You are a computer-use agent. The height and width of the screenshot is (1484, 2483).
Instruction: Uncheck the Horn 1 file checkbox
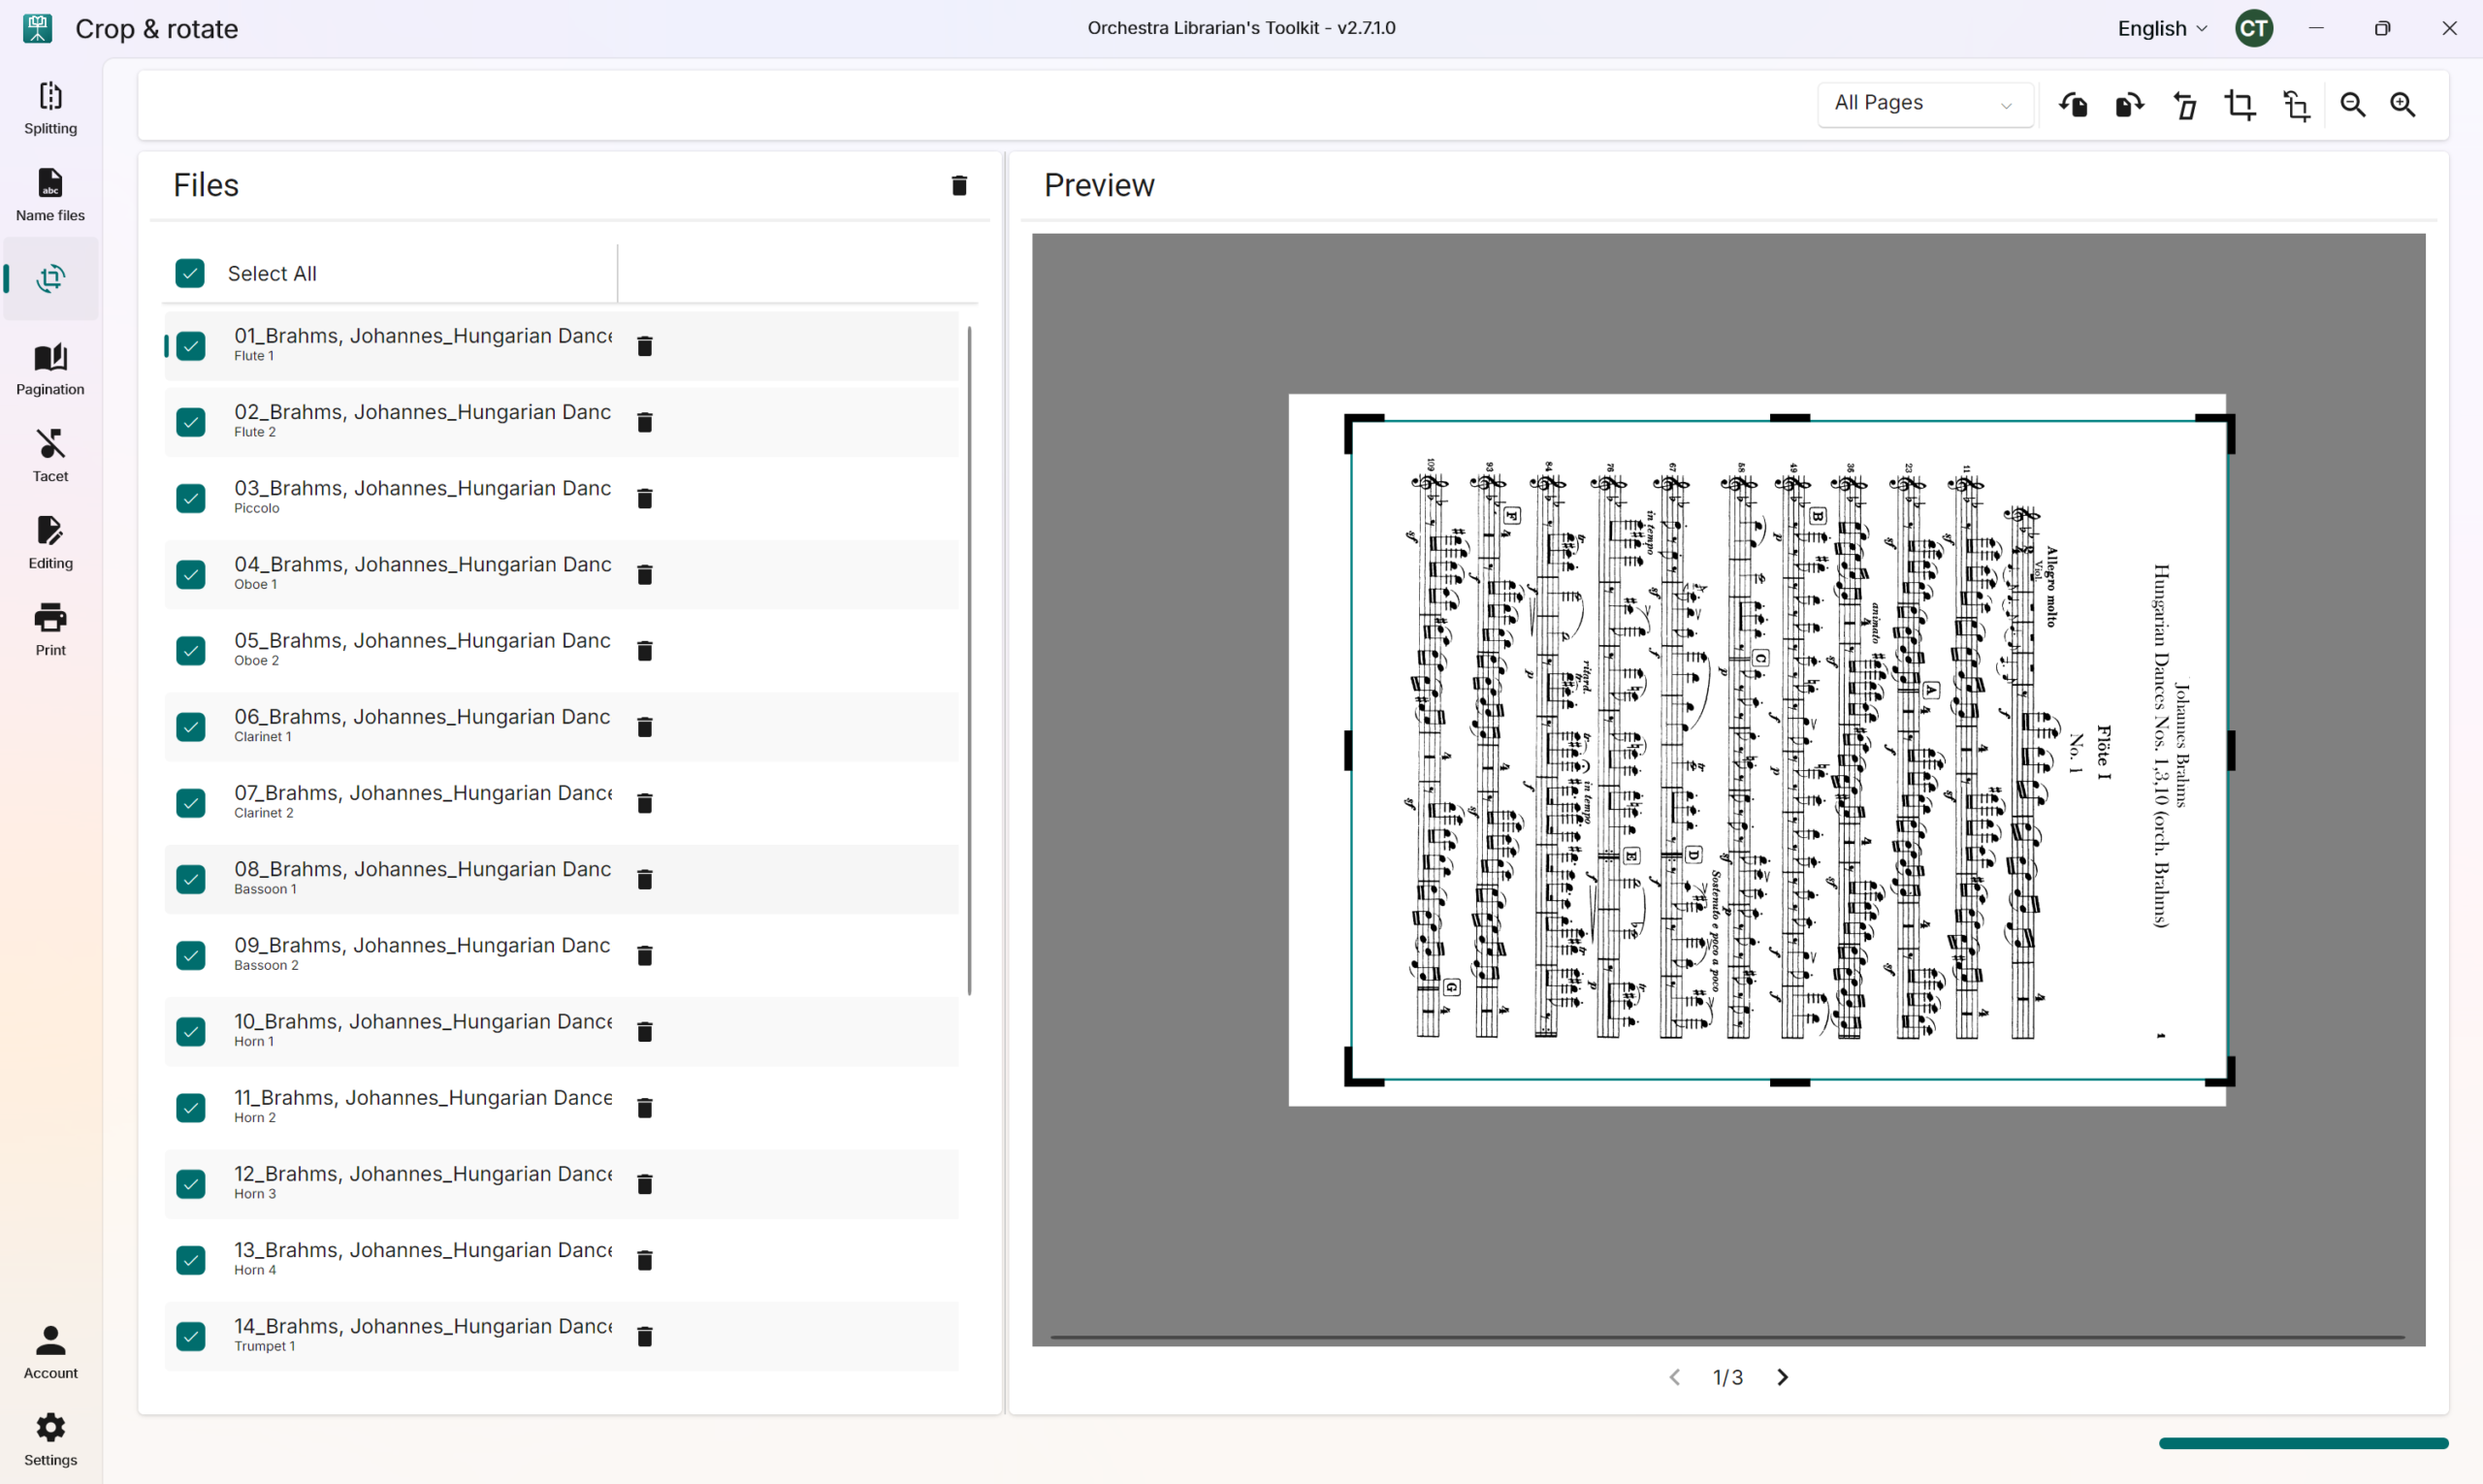(x=191, y=1031)
